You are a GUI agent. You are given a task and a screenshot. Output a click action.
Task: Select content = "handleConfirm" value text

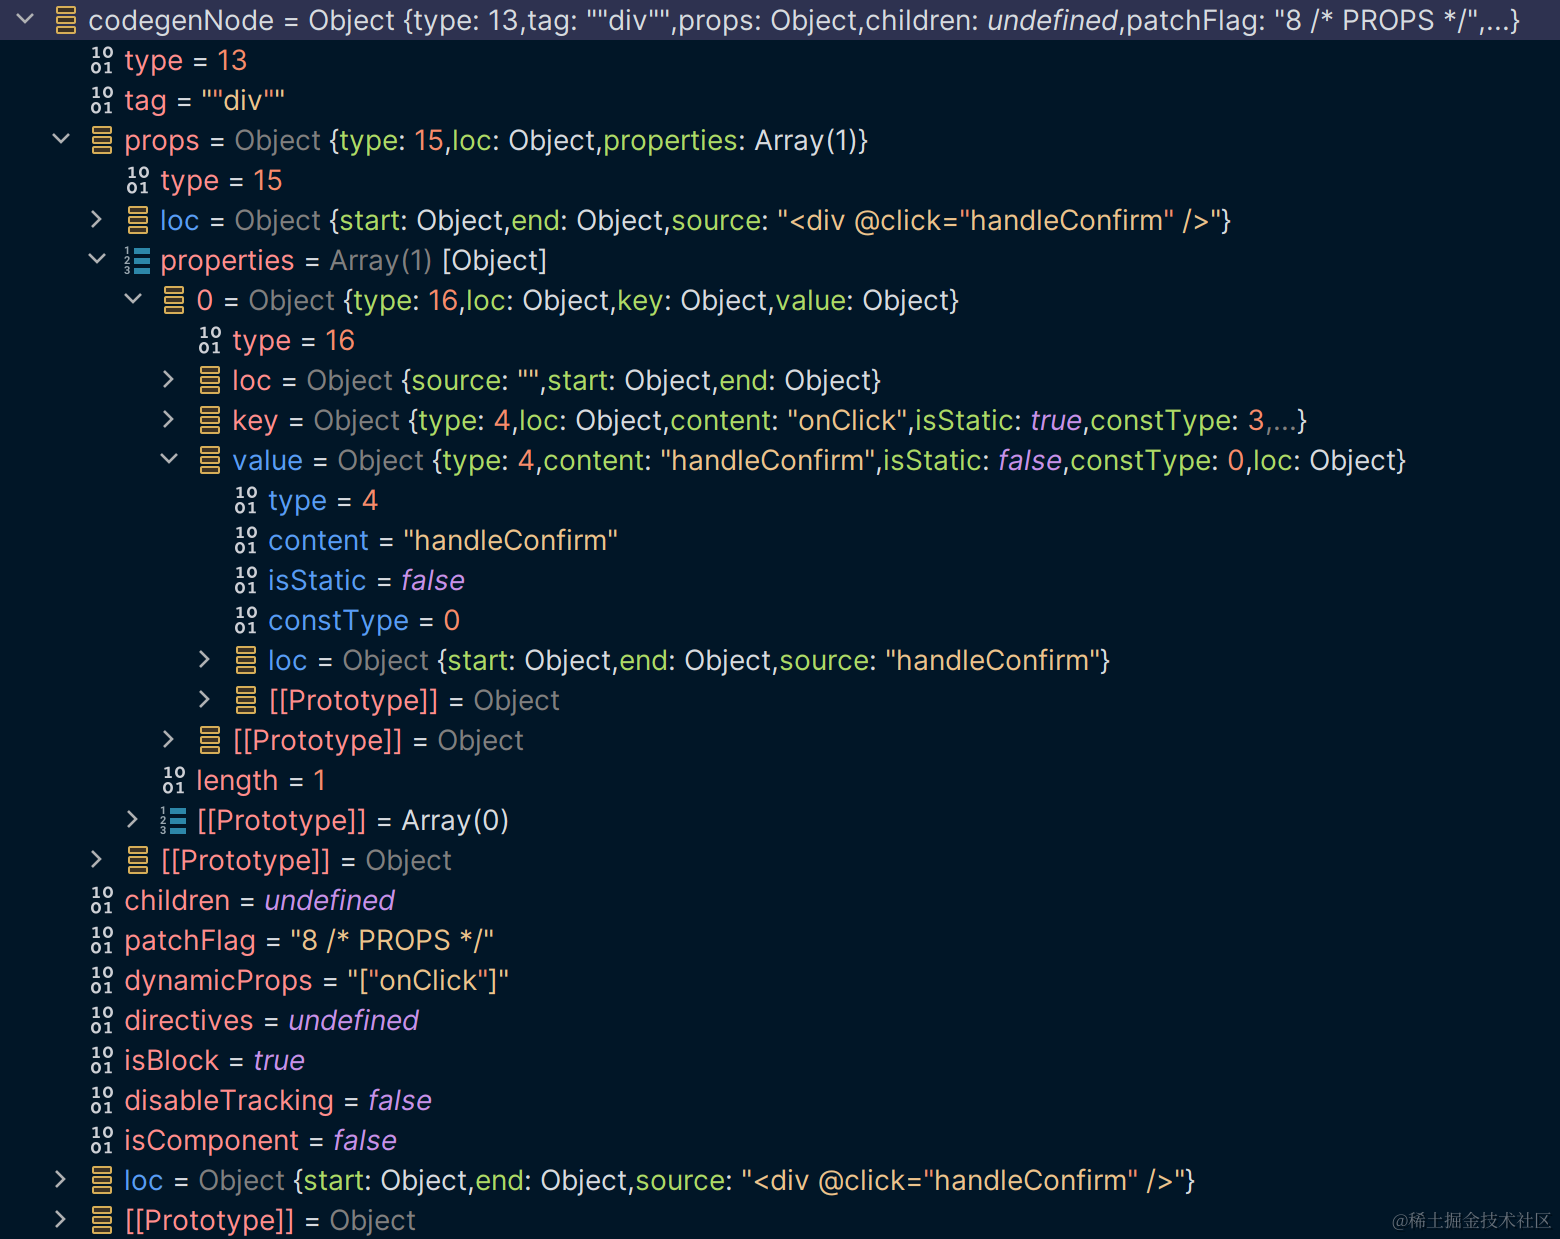click(x=510, y=540)
